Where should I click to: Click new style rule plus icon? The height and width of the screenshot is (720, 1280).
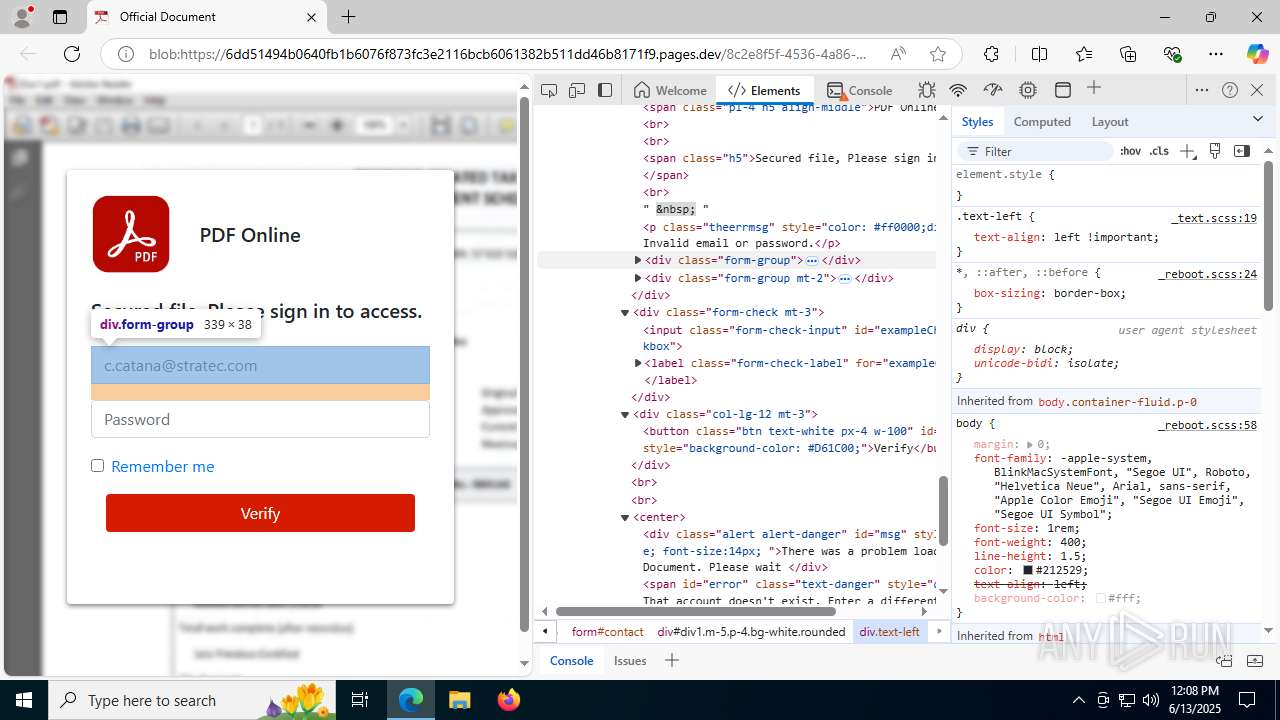(1187, 151)
